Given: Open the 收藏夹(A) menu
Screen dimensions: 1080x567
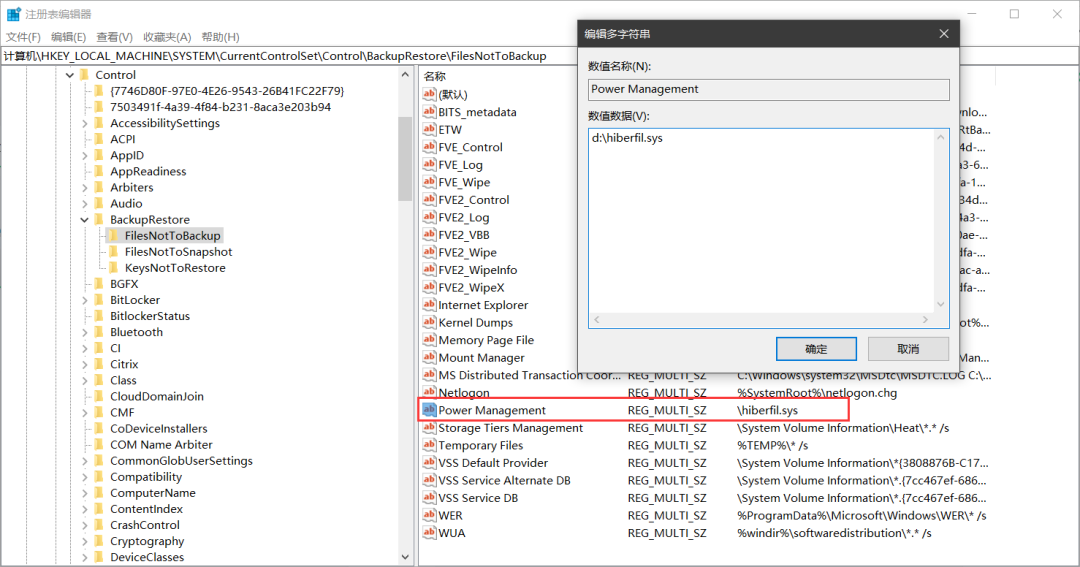Looking at the screenshot, I should coord(165,37).
